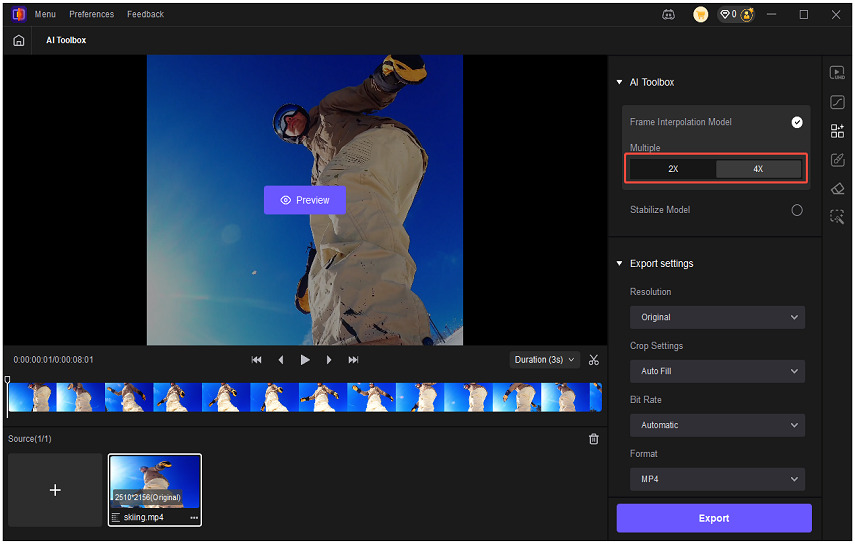
Task: Collapse the AI Toolbox section
Action: click(x=619, y=82)
